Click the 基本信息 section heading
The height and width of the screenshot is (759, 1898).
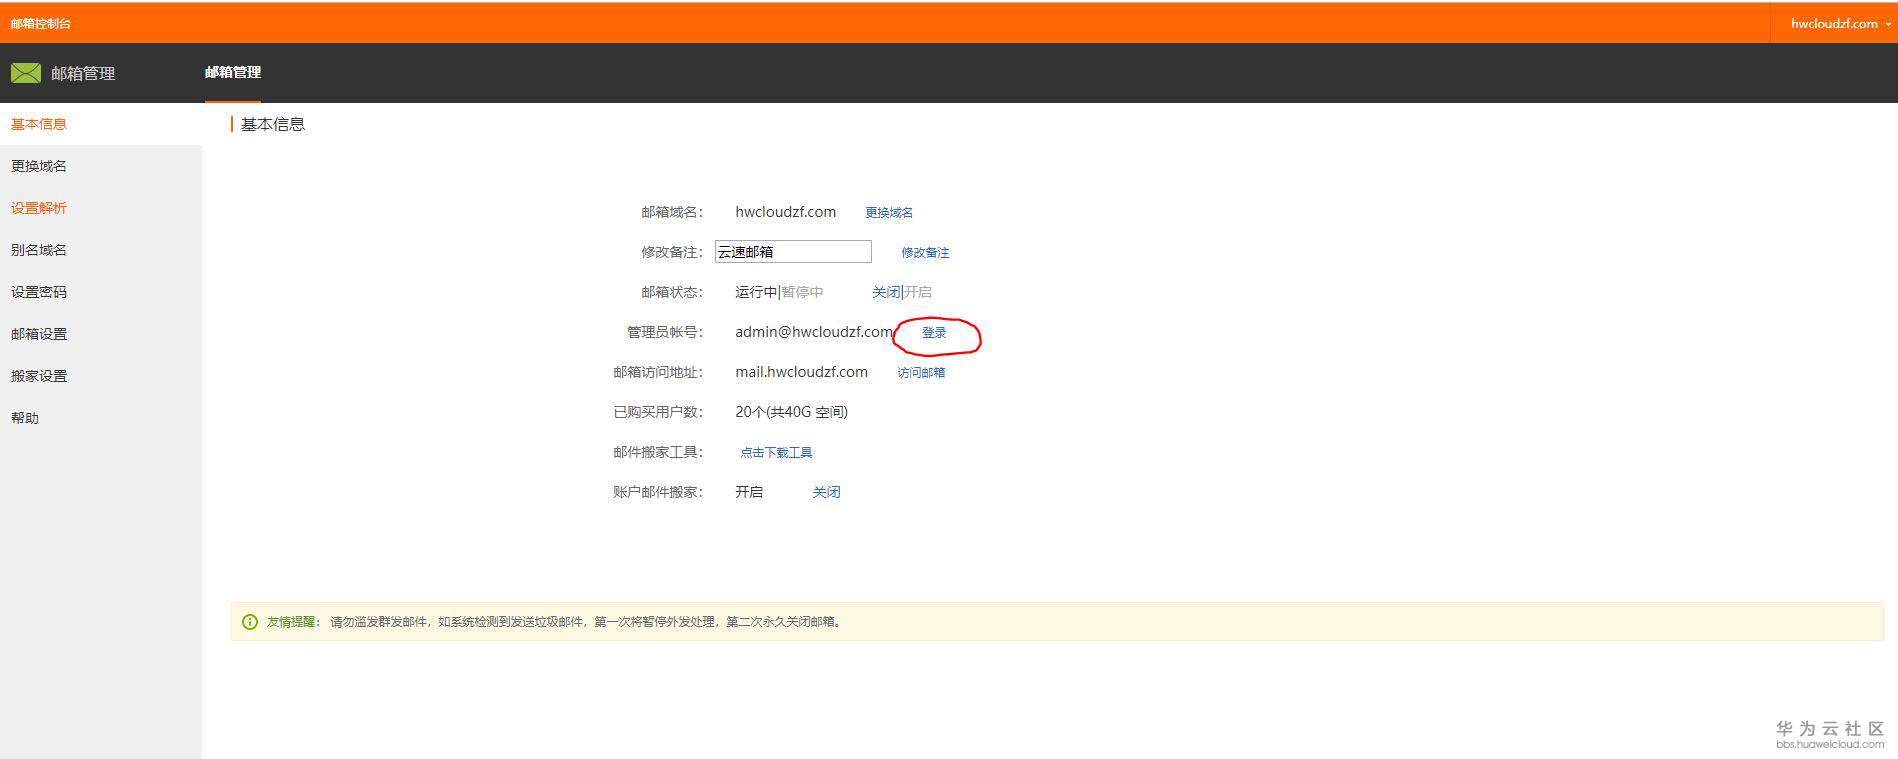(x=273, y=124)
